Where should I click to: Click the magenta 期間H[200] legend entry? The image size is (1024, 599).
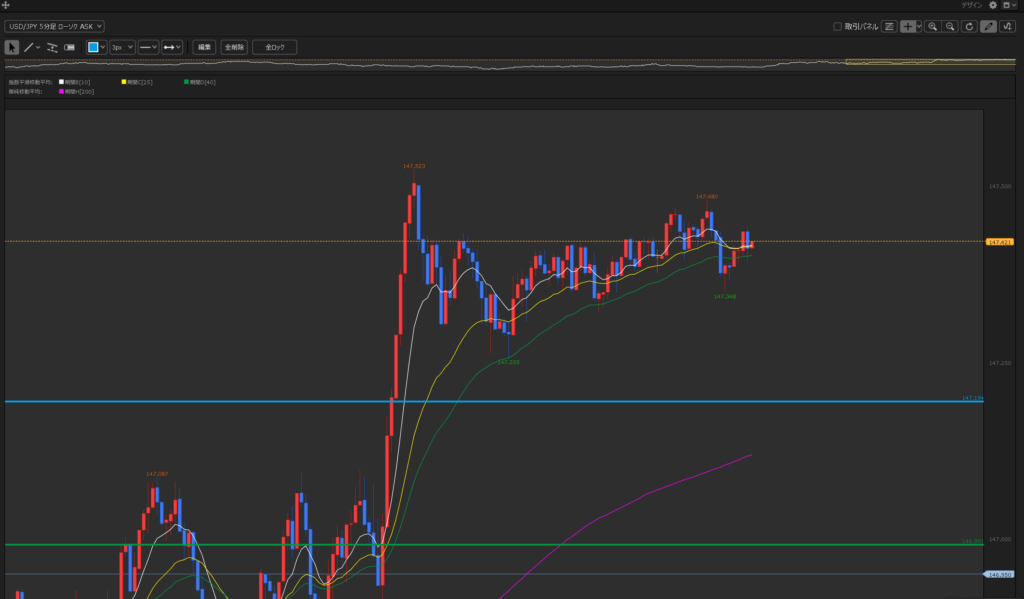coord(76,91)
